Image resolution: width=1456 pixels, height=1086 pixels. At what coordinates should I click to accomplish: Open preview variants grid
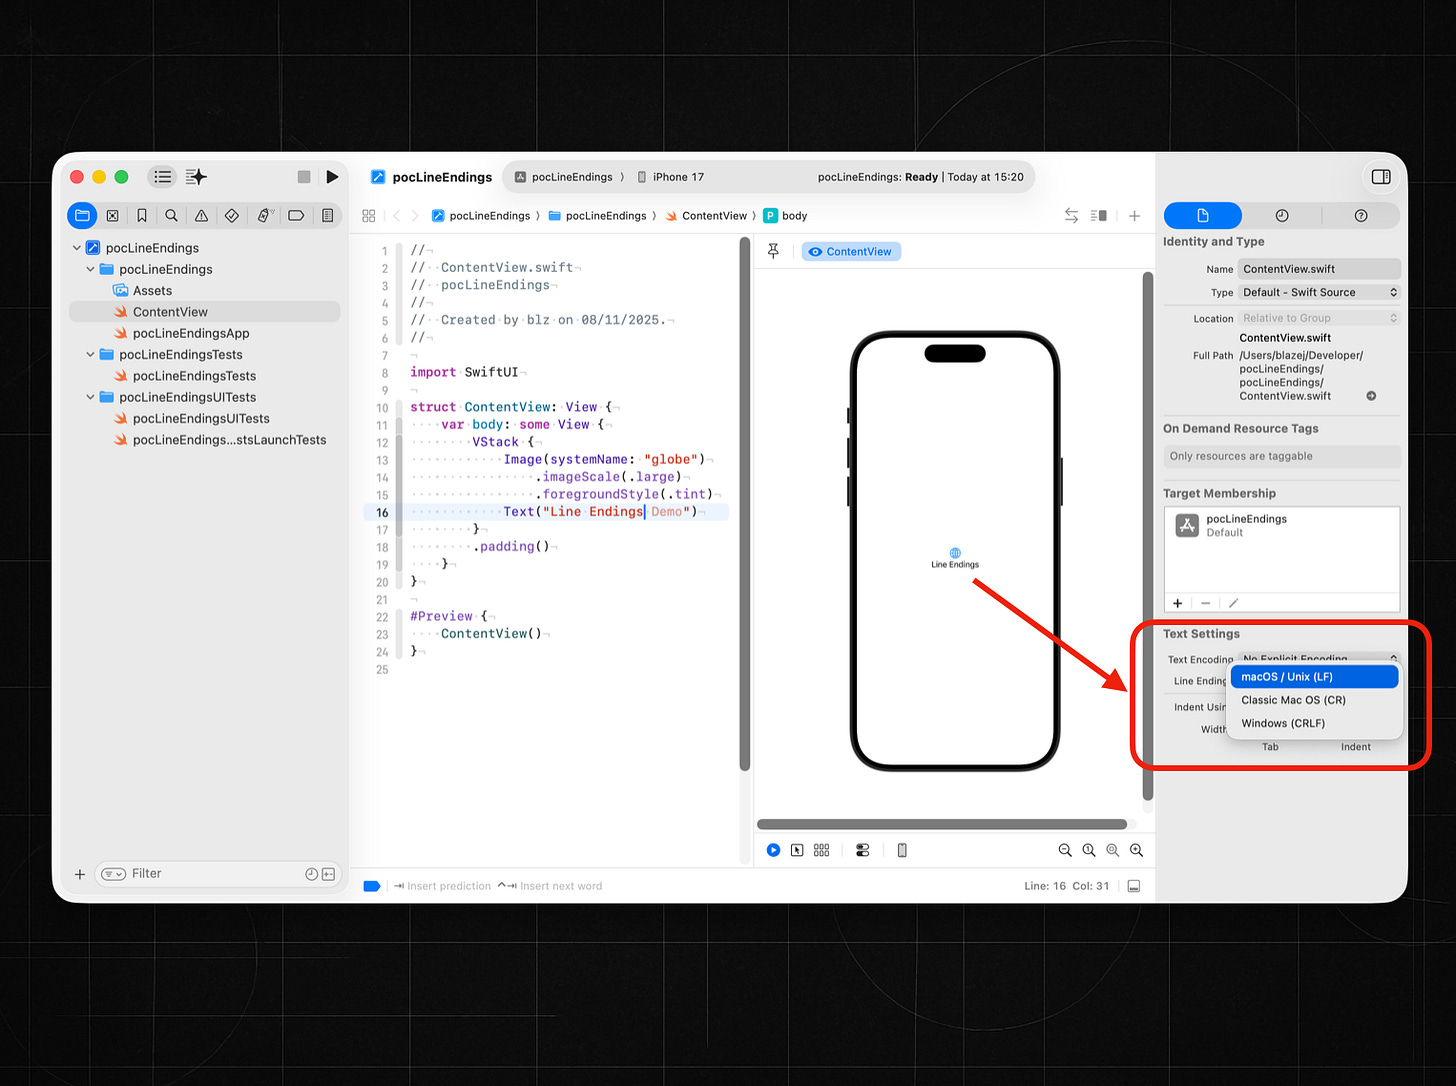click(822, 850)
